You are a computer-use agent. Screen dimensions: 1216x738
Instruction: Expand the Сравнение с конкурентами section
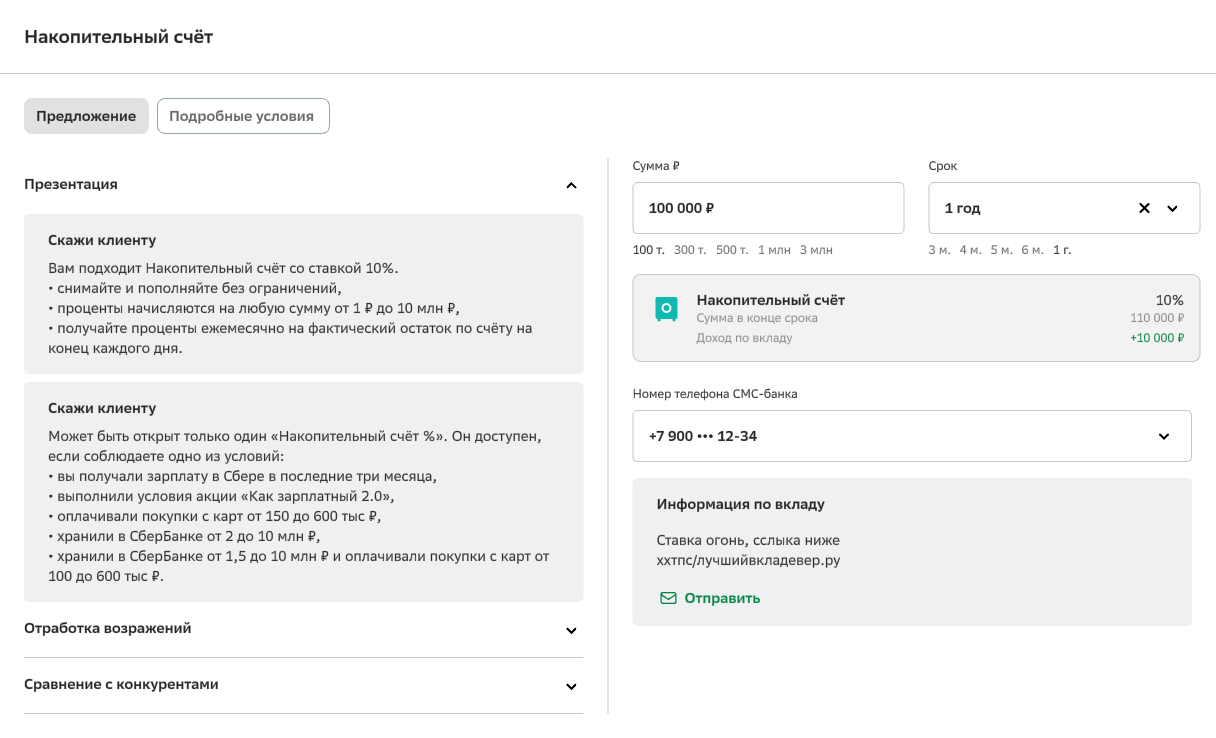pos(571,686)
